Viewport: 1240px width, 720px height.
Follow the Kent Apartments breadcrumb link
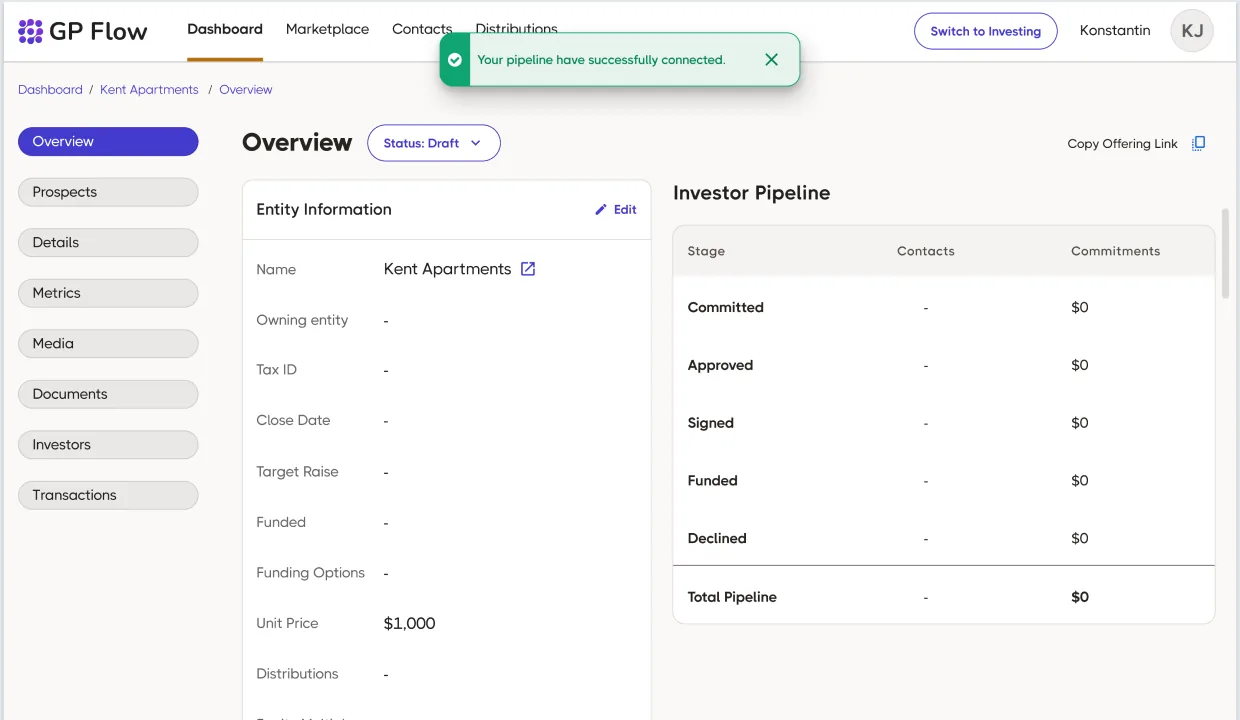149,90
